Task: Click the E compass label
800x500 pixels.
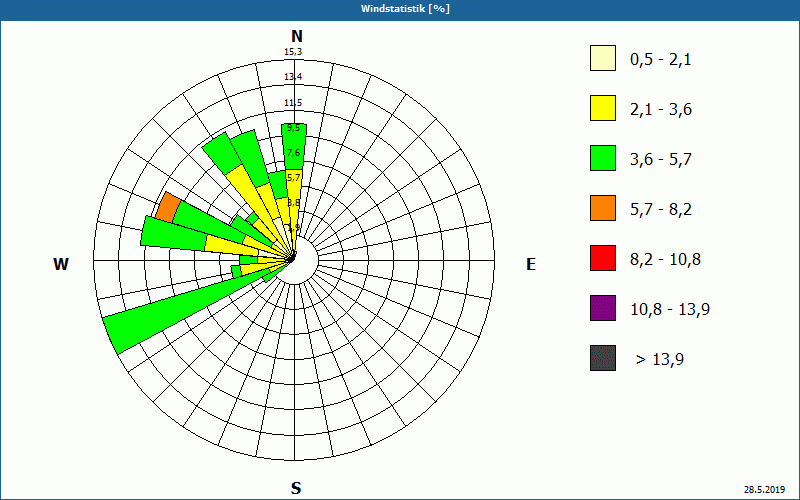Action: tap(531, 264)
